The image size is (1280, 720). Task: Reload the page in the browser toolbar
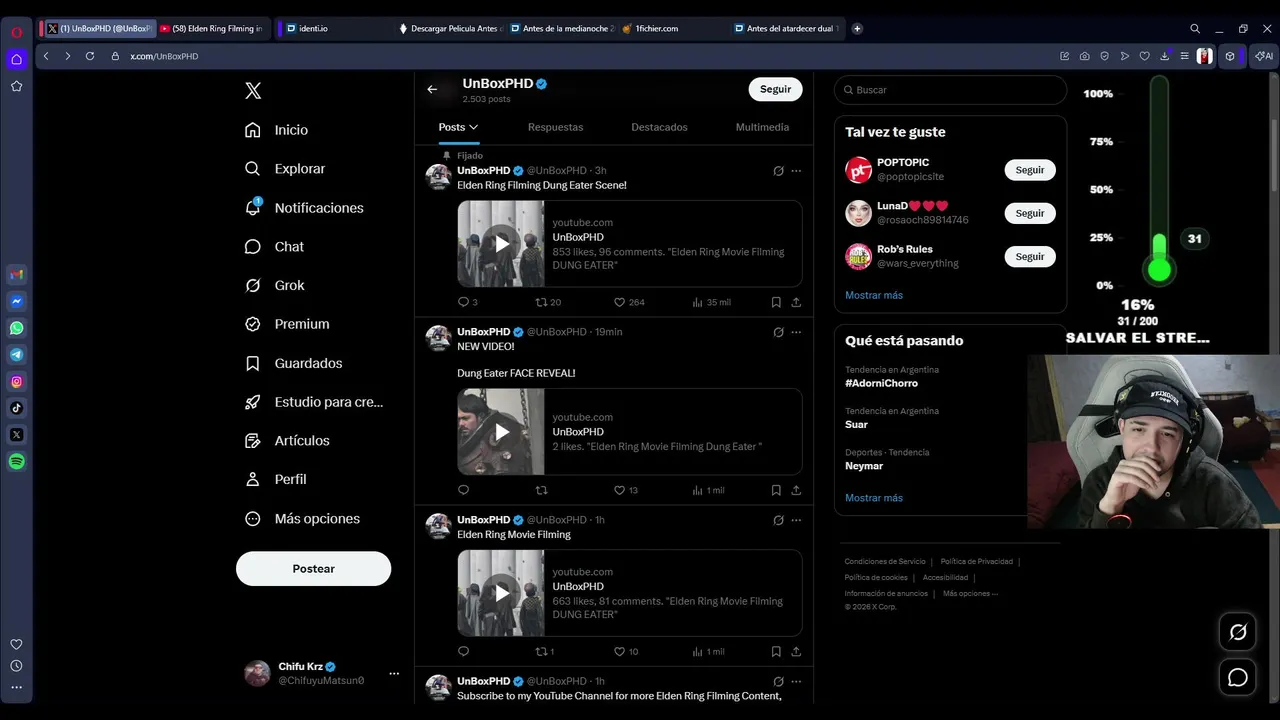click(90, 56)
